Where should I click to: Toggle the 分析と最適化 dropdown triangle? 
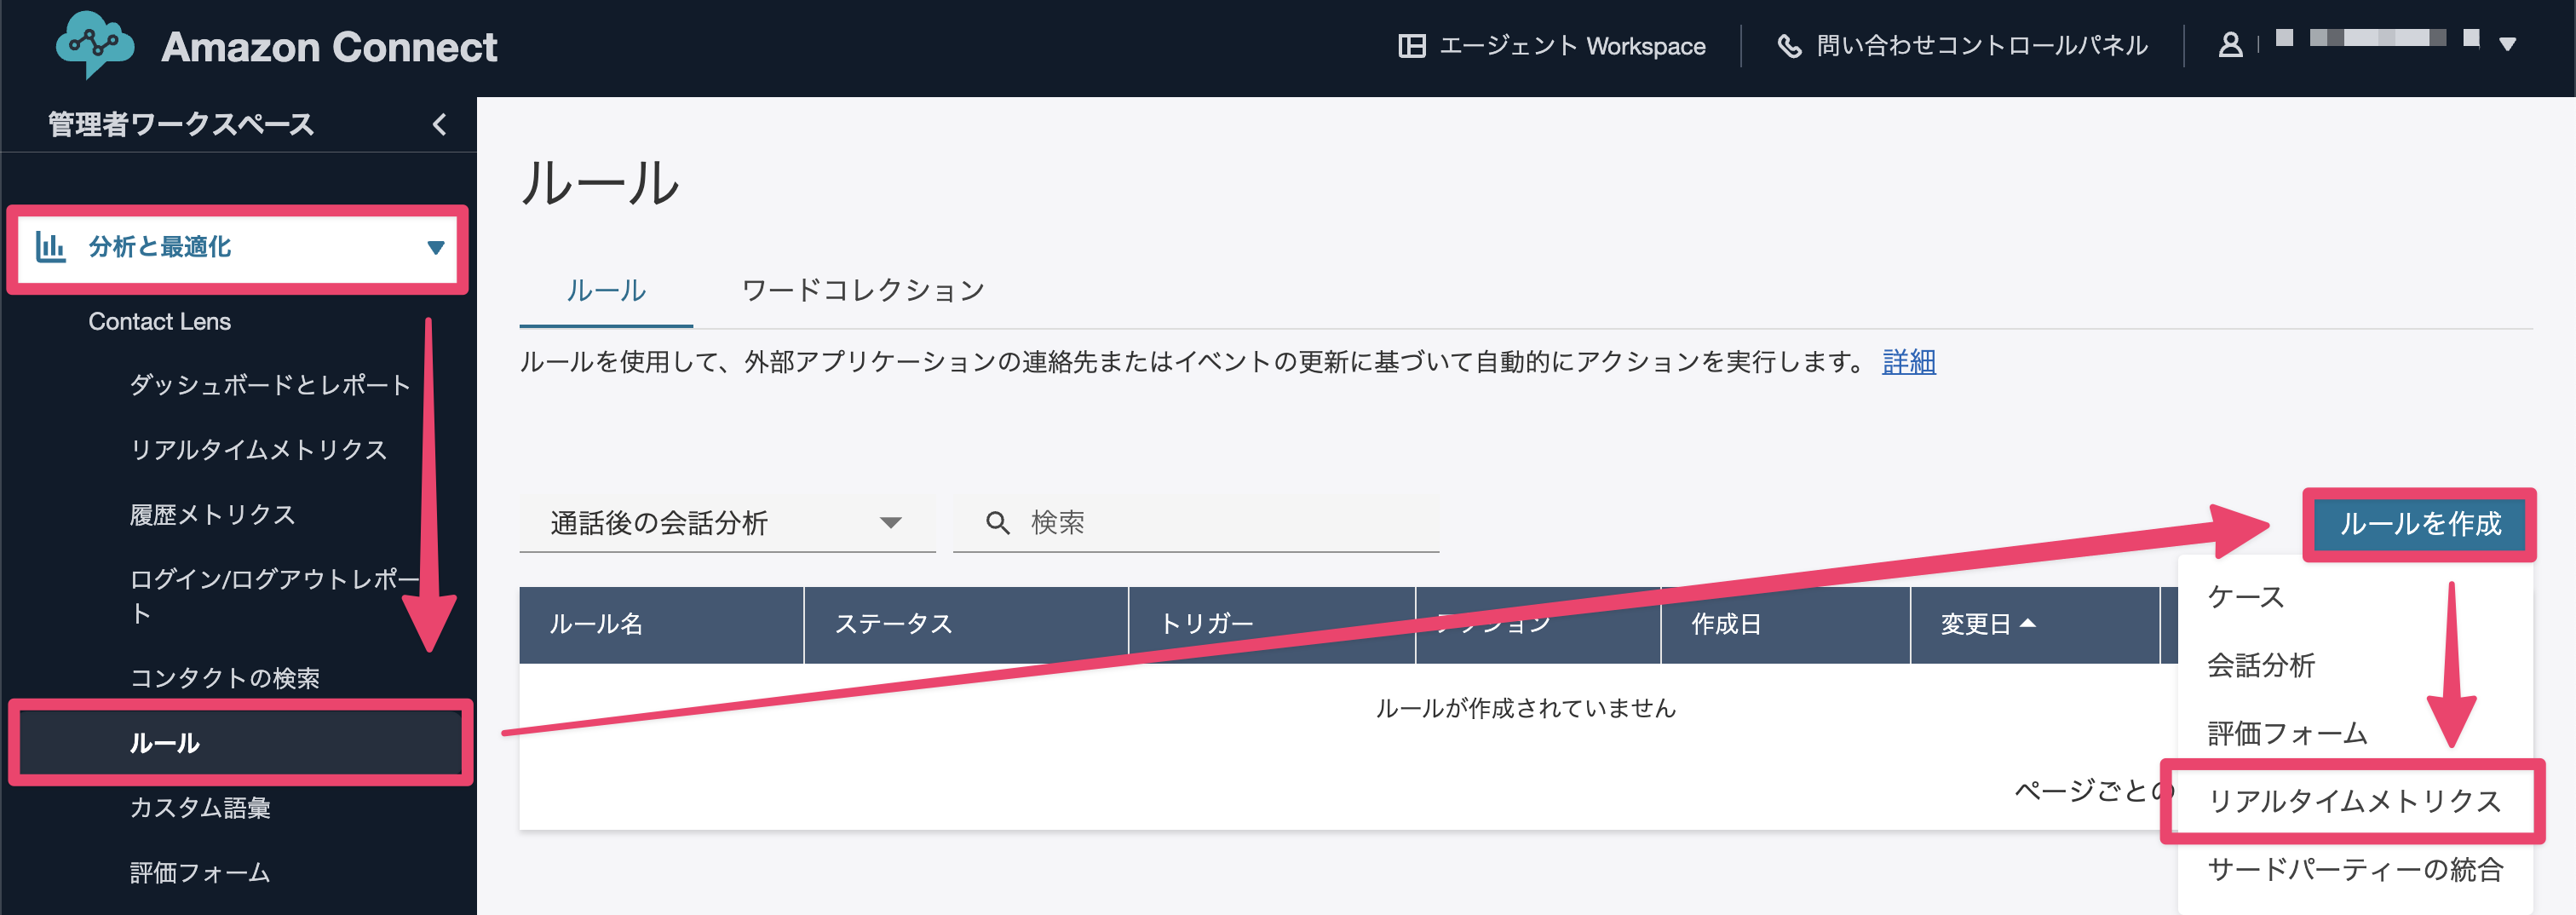tap(435, 248)
